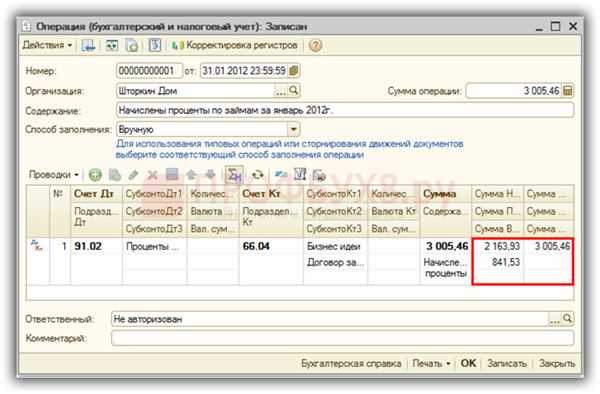The image size is (600, 394).
Task: Click the СубконтоКт1 column header
Action: point(335,194)
